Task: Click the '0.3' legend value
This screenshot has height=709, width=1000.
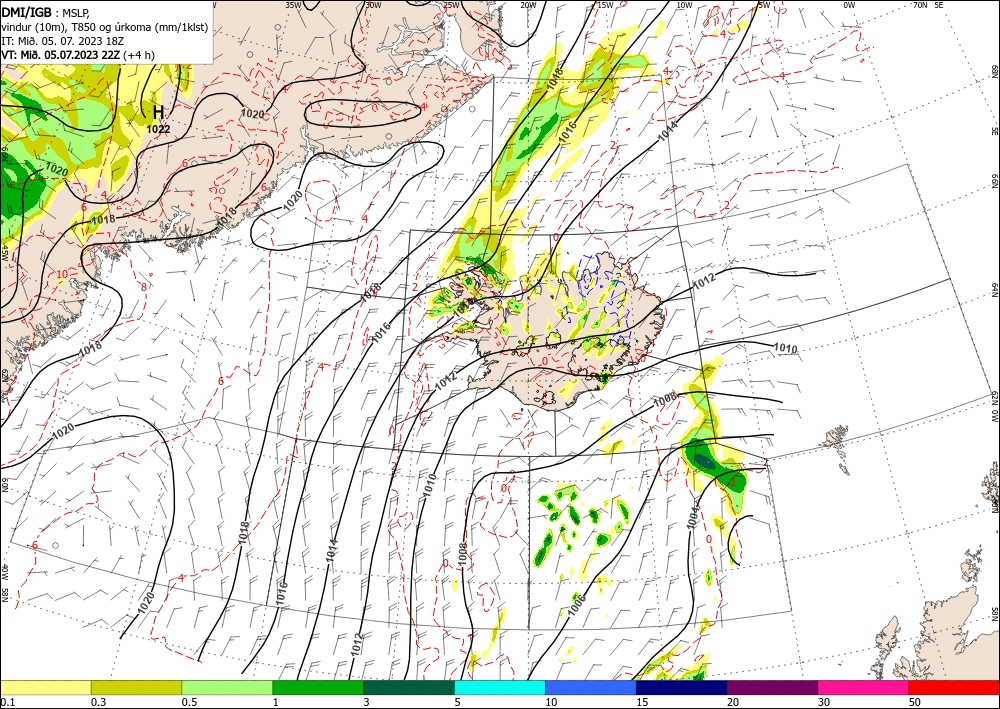Action: [98, 701]
